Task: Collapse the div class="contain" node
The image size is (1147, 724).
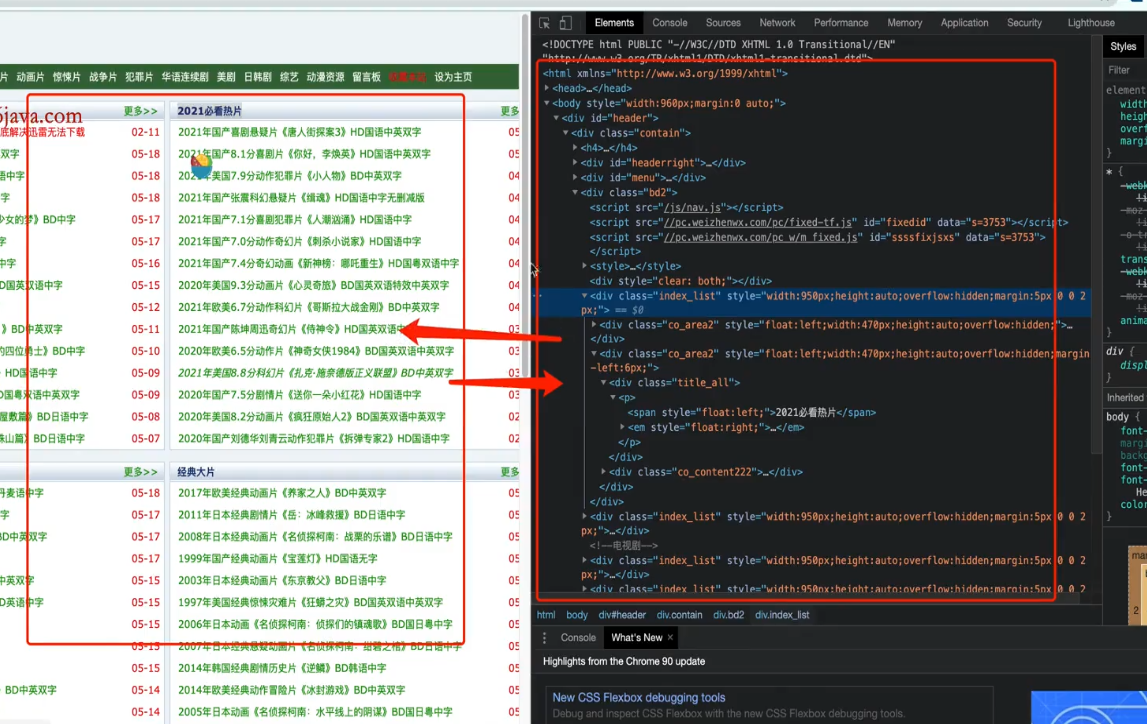Action: pos(566,133)
